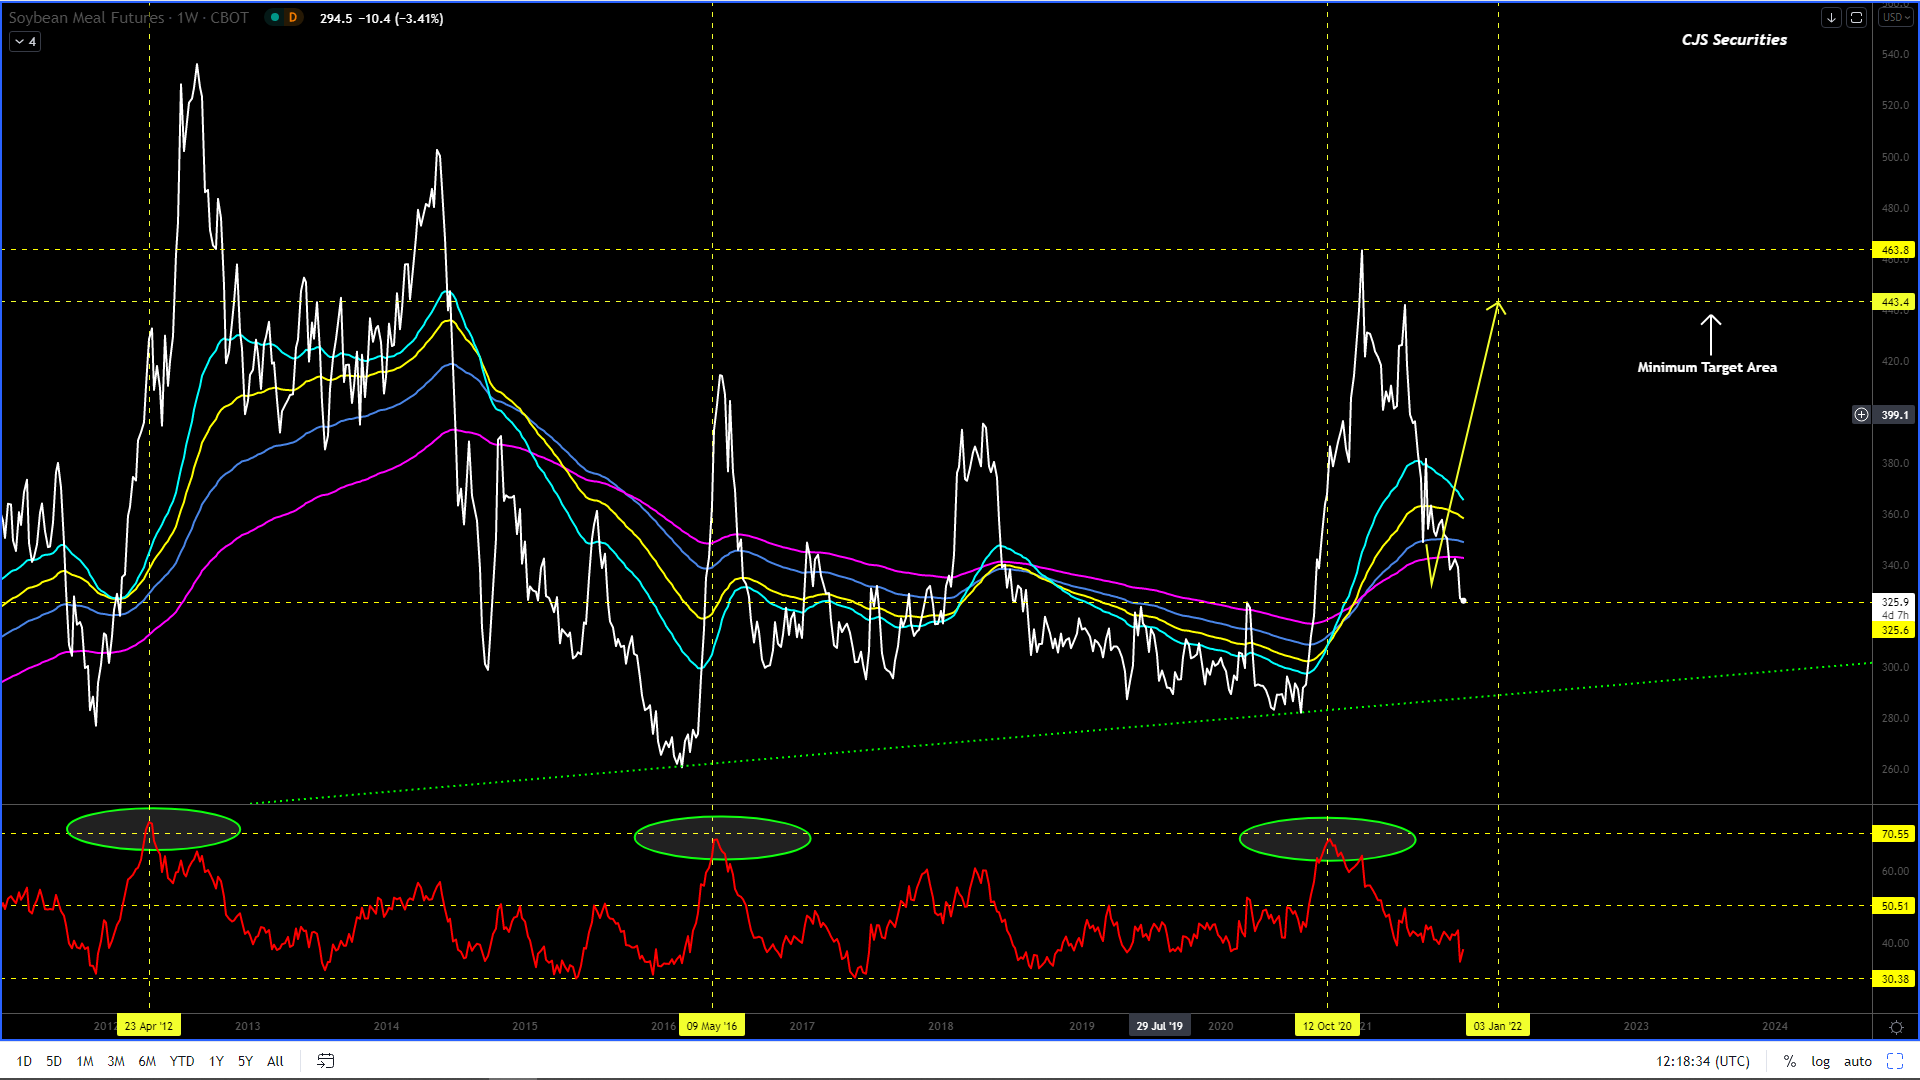Click the down arrow icon near the USD selector
Image resolution: width=1920 pixels, height=1080 pixels.
point(1831,18)
